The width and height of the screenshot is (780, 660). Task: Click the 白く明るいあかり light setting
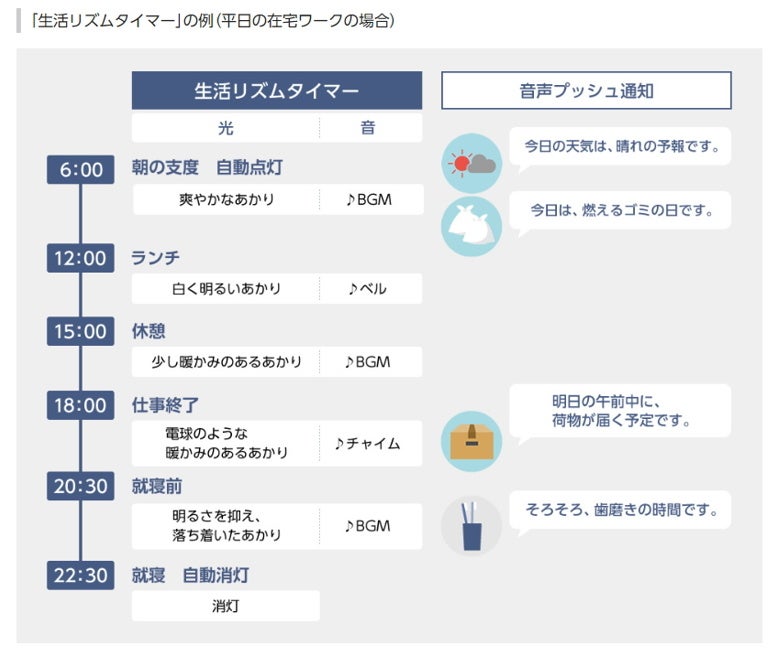(x=226, y=288)
